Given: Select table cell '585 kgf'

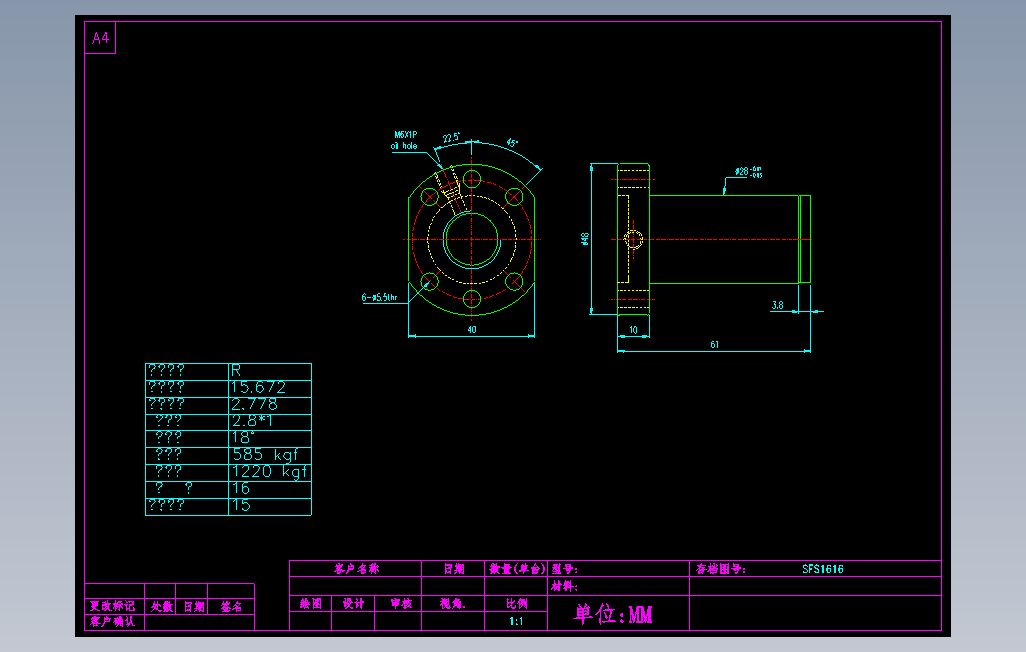Looking at the screenshot, I should (270, 456).
